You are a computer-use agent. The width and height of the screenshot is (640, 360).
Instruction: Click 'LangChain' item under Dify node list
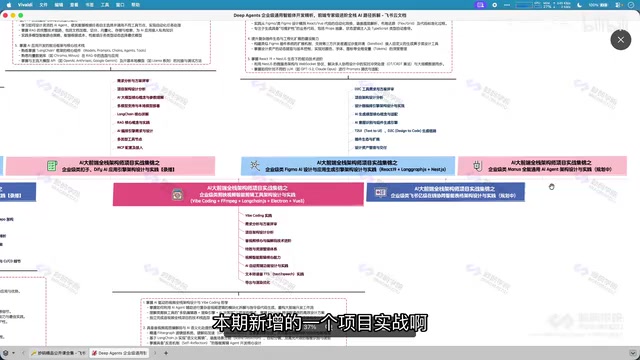[x=133, y=114]
